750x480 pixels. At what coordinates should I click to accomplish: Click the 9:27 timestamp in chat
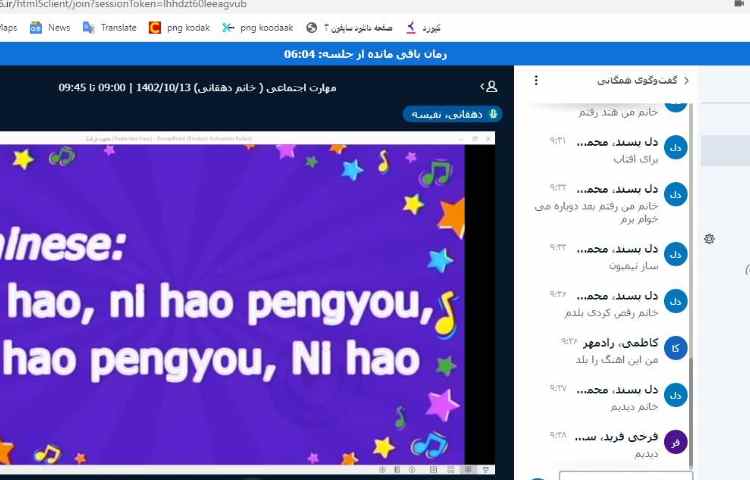click(x=558, y=388)
